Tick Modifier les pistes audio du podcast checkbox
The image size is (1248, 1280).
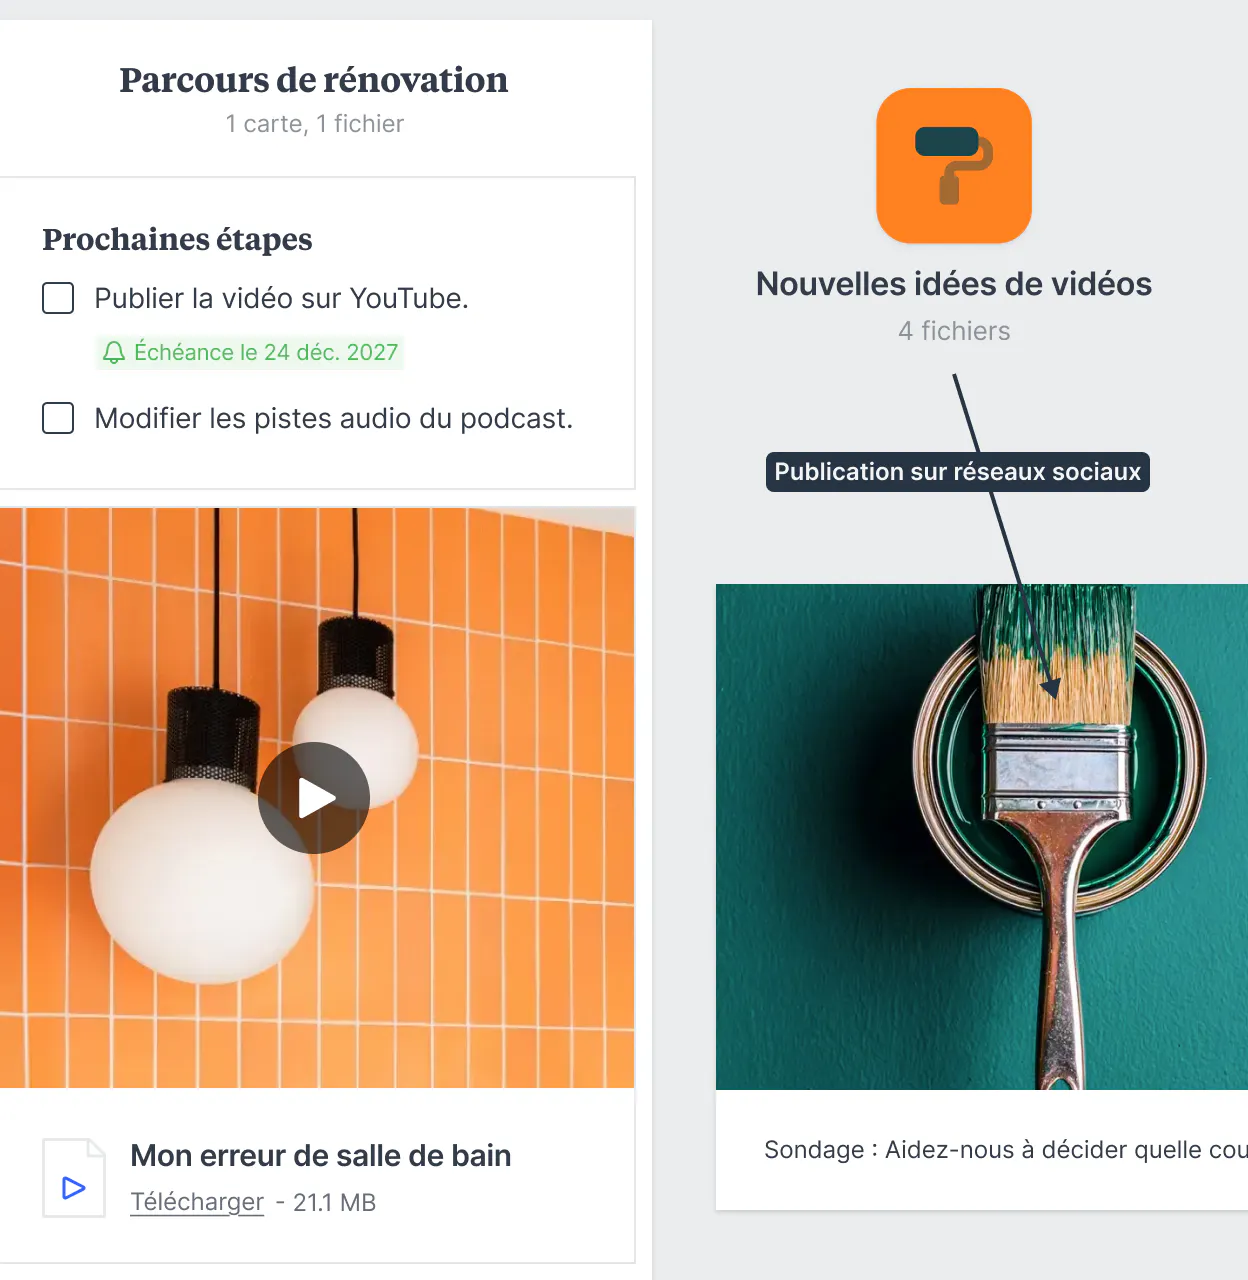(58, 418)
